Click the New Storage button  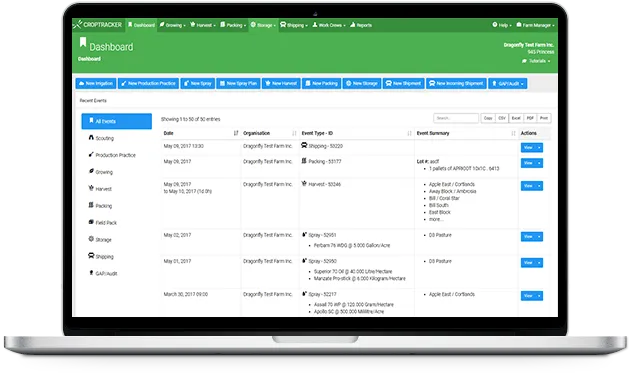[x=362, y=83]
